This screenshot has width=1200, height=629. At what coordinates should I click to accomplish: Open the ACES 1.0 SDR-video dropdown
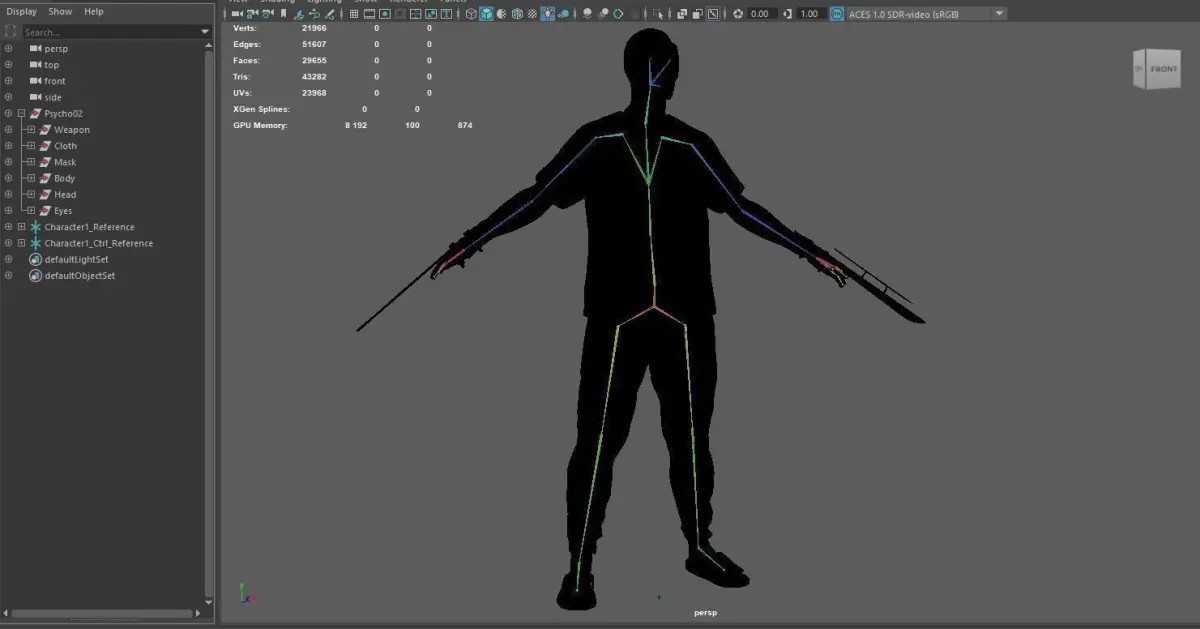point(927,14)
